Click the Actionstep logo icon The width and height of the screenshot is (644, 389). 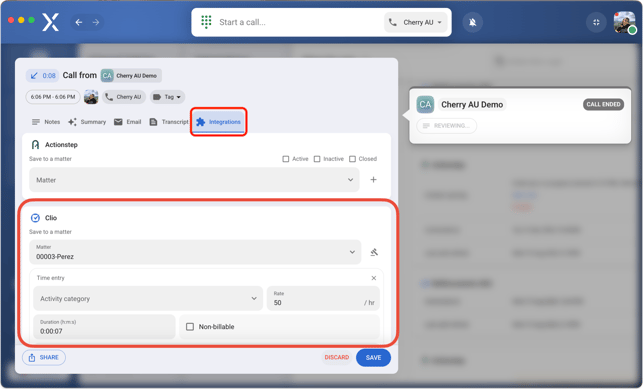pyautogui.click(x=35, y=145)
